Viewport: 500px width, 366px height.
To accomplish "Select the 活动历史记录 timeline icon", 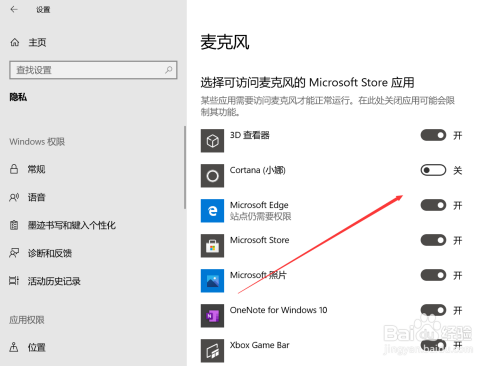I will 14,281.
